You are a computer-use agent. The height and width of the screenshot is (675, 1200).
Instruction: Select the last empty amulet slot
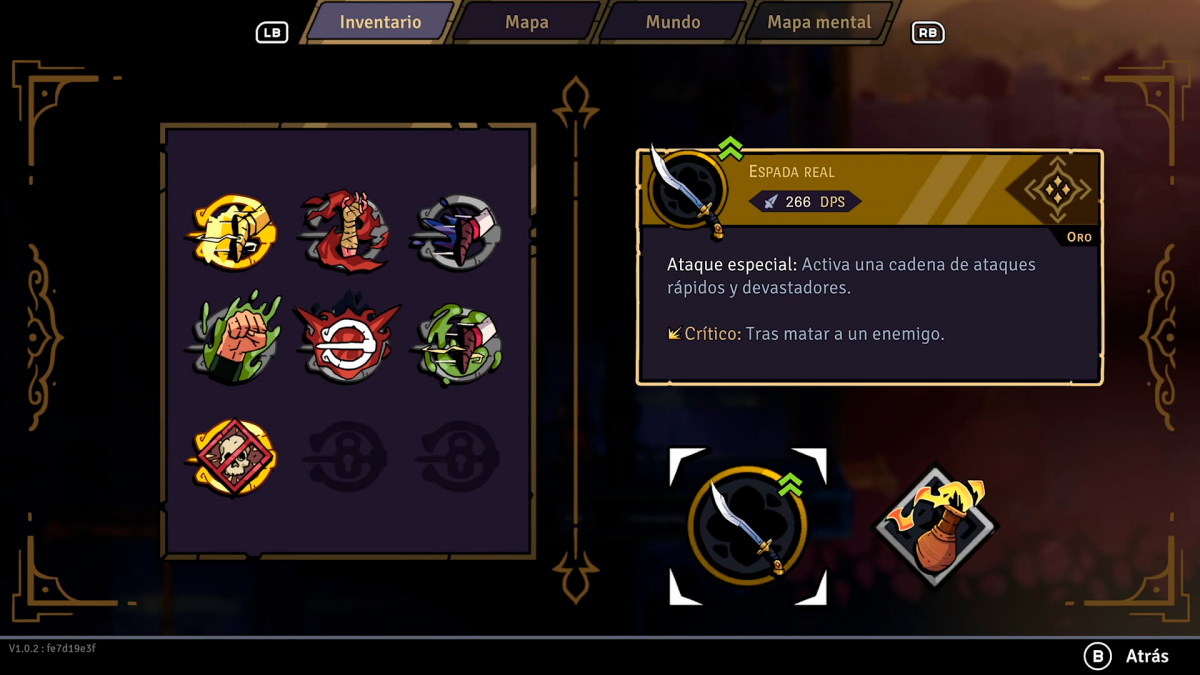458,456
